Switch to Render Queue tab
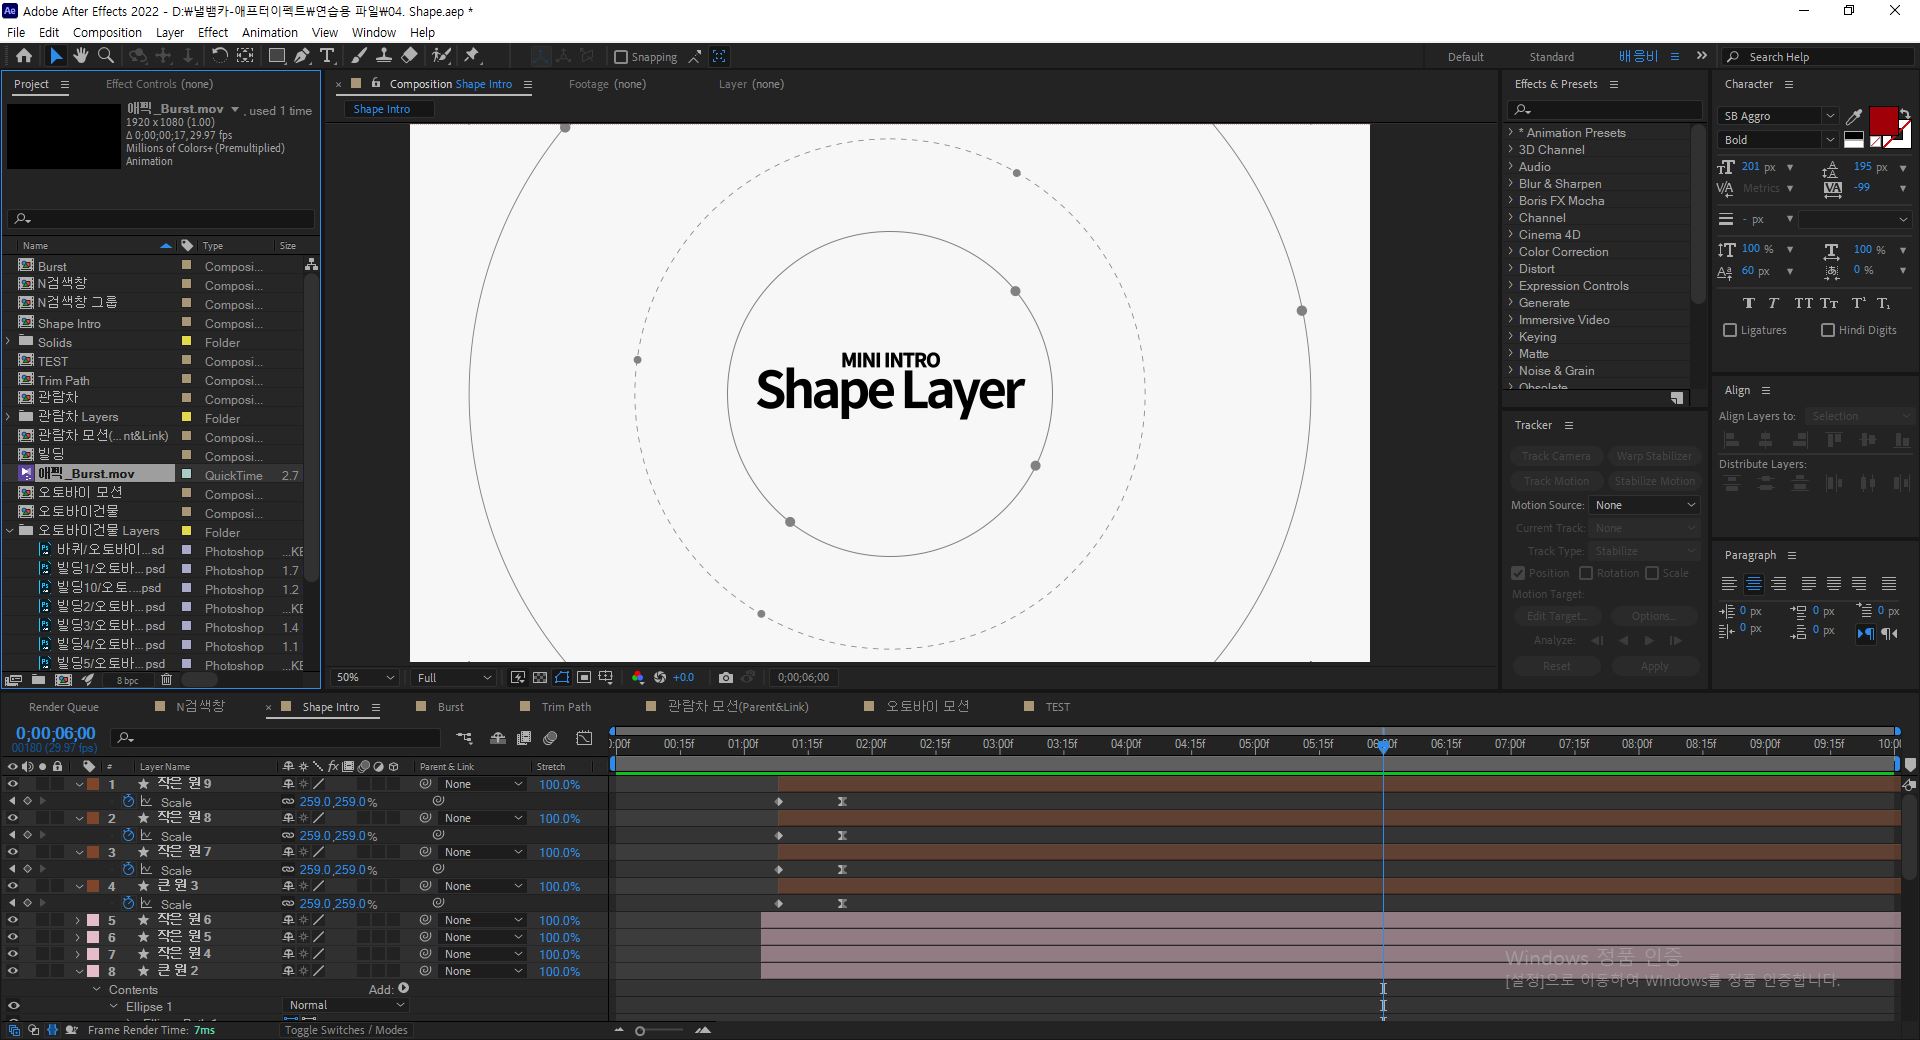 pos(64,706)
